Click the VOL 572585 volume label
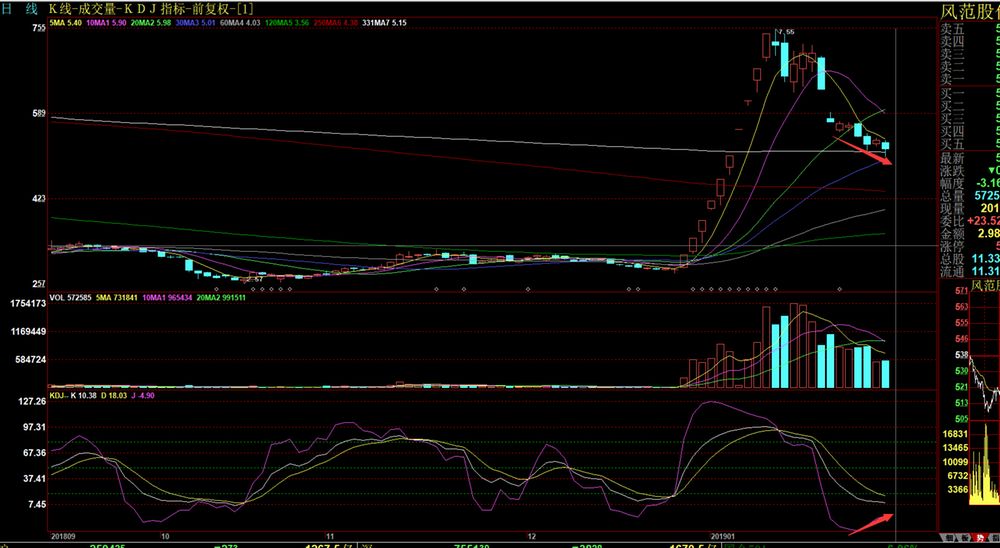The image size is (1000, 548). coord(71,297)
